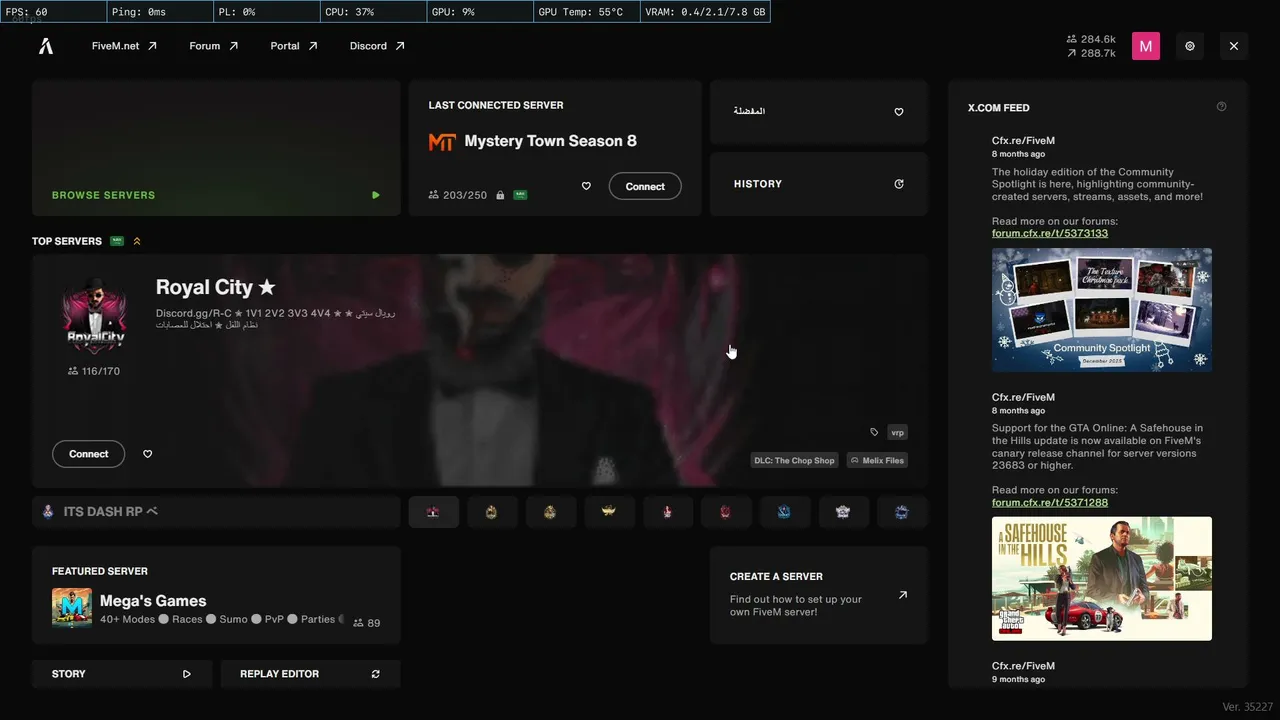Open the Create a Server card
Viewport: 1280px width, 720px height.
819,595
